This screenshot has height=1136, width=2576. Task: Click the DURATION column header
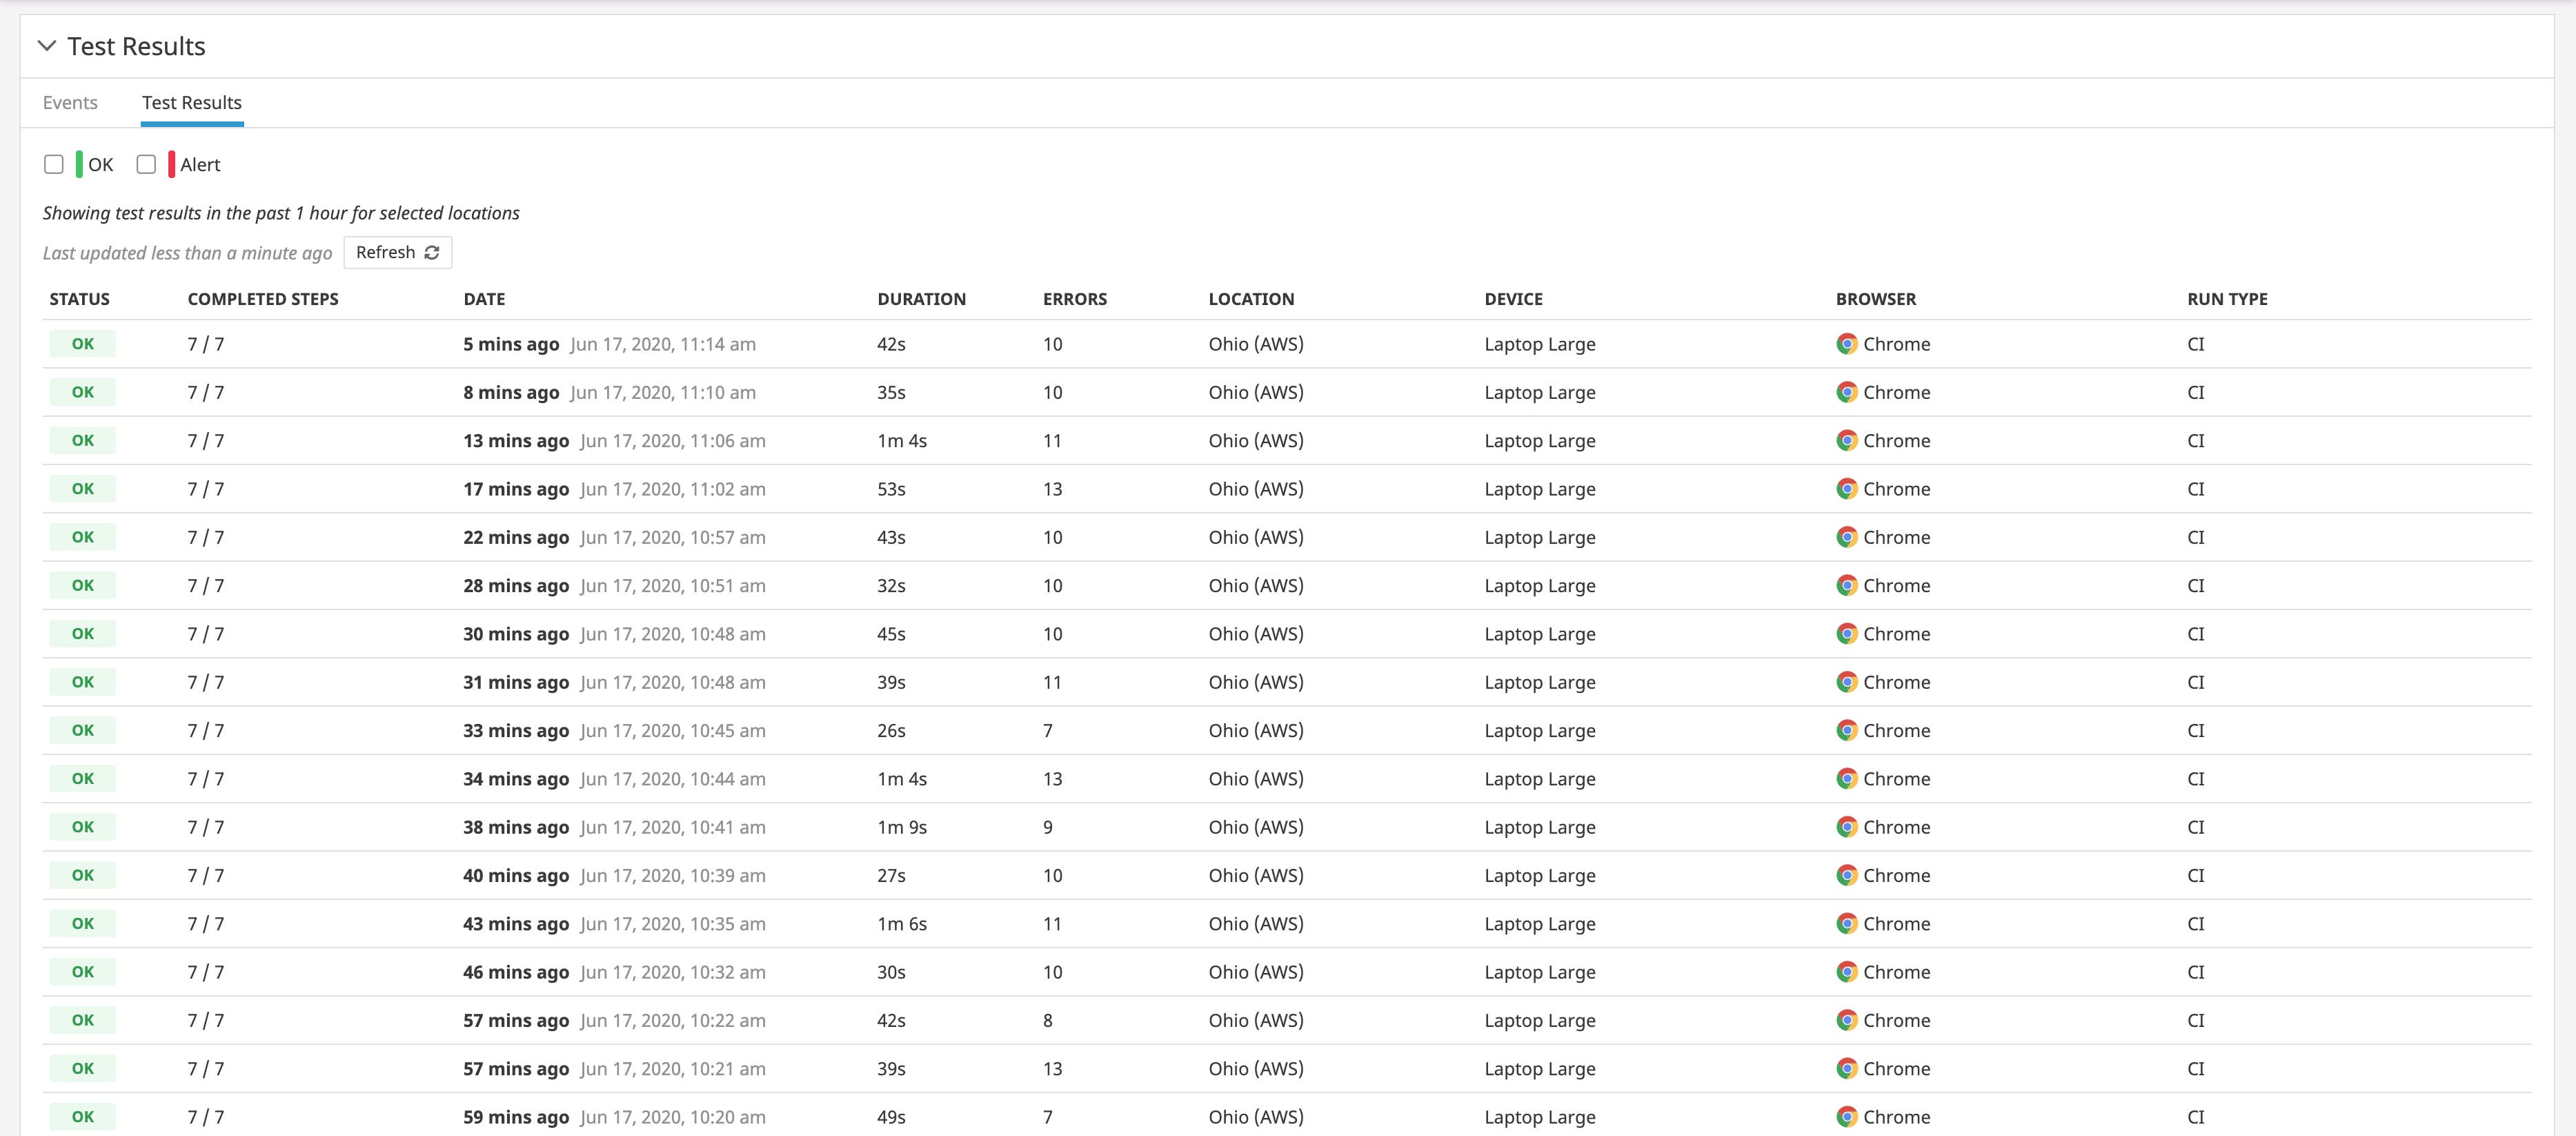coord(921,298)
